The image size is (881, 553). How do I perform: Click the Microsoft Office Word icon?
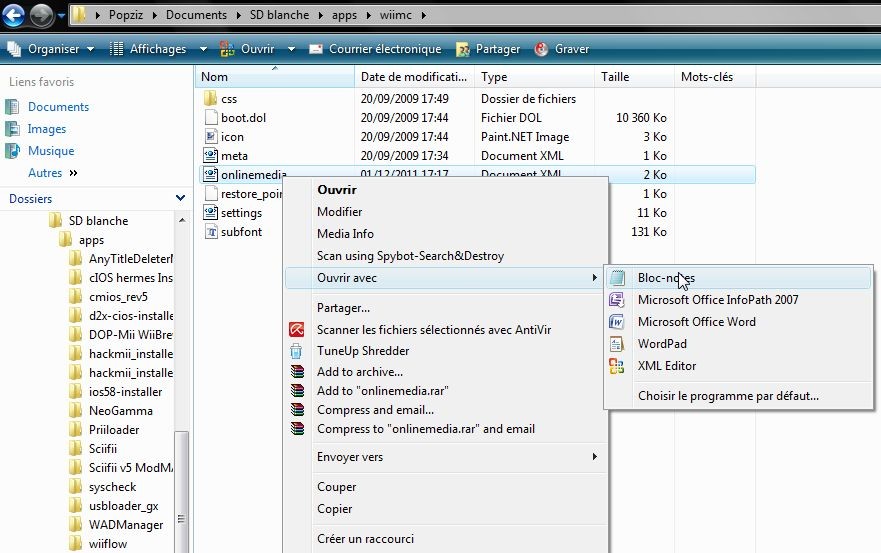tap(617, 321)
